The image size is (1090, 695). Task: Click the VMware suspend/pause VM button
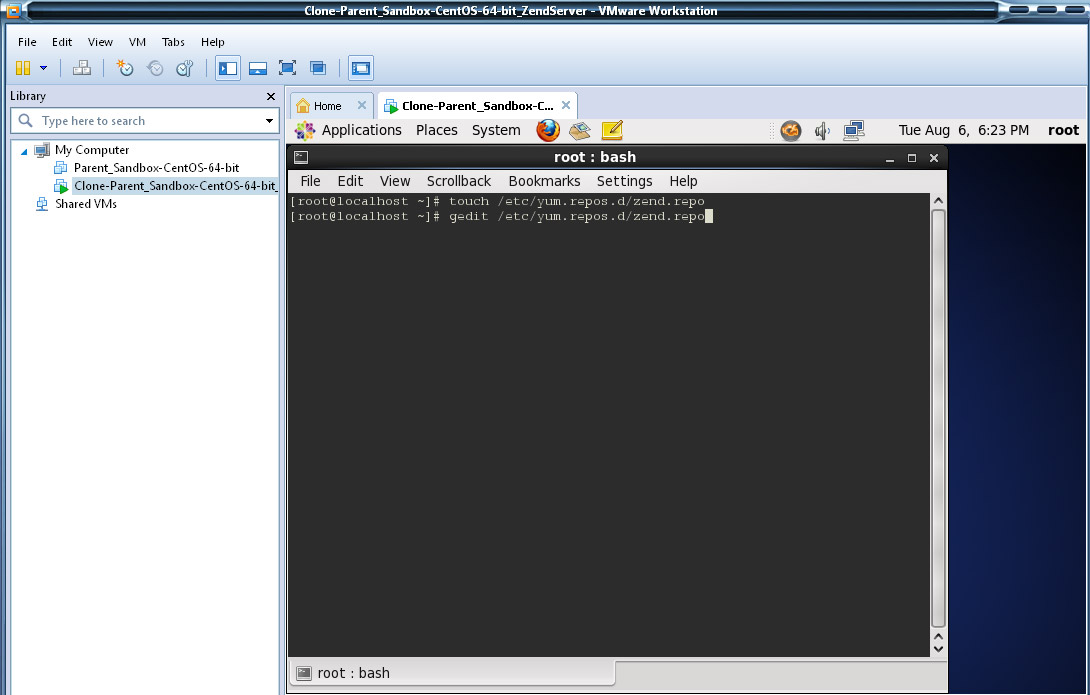tap(23, 68)
